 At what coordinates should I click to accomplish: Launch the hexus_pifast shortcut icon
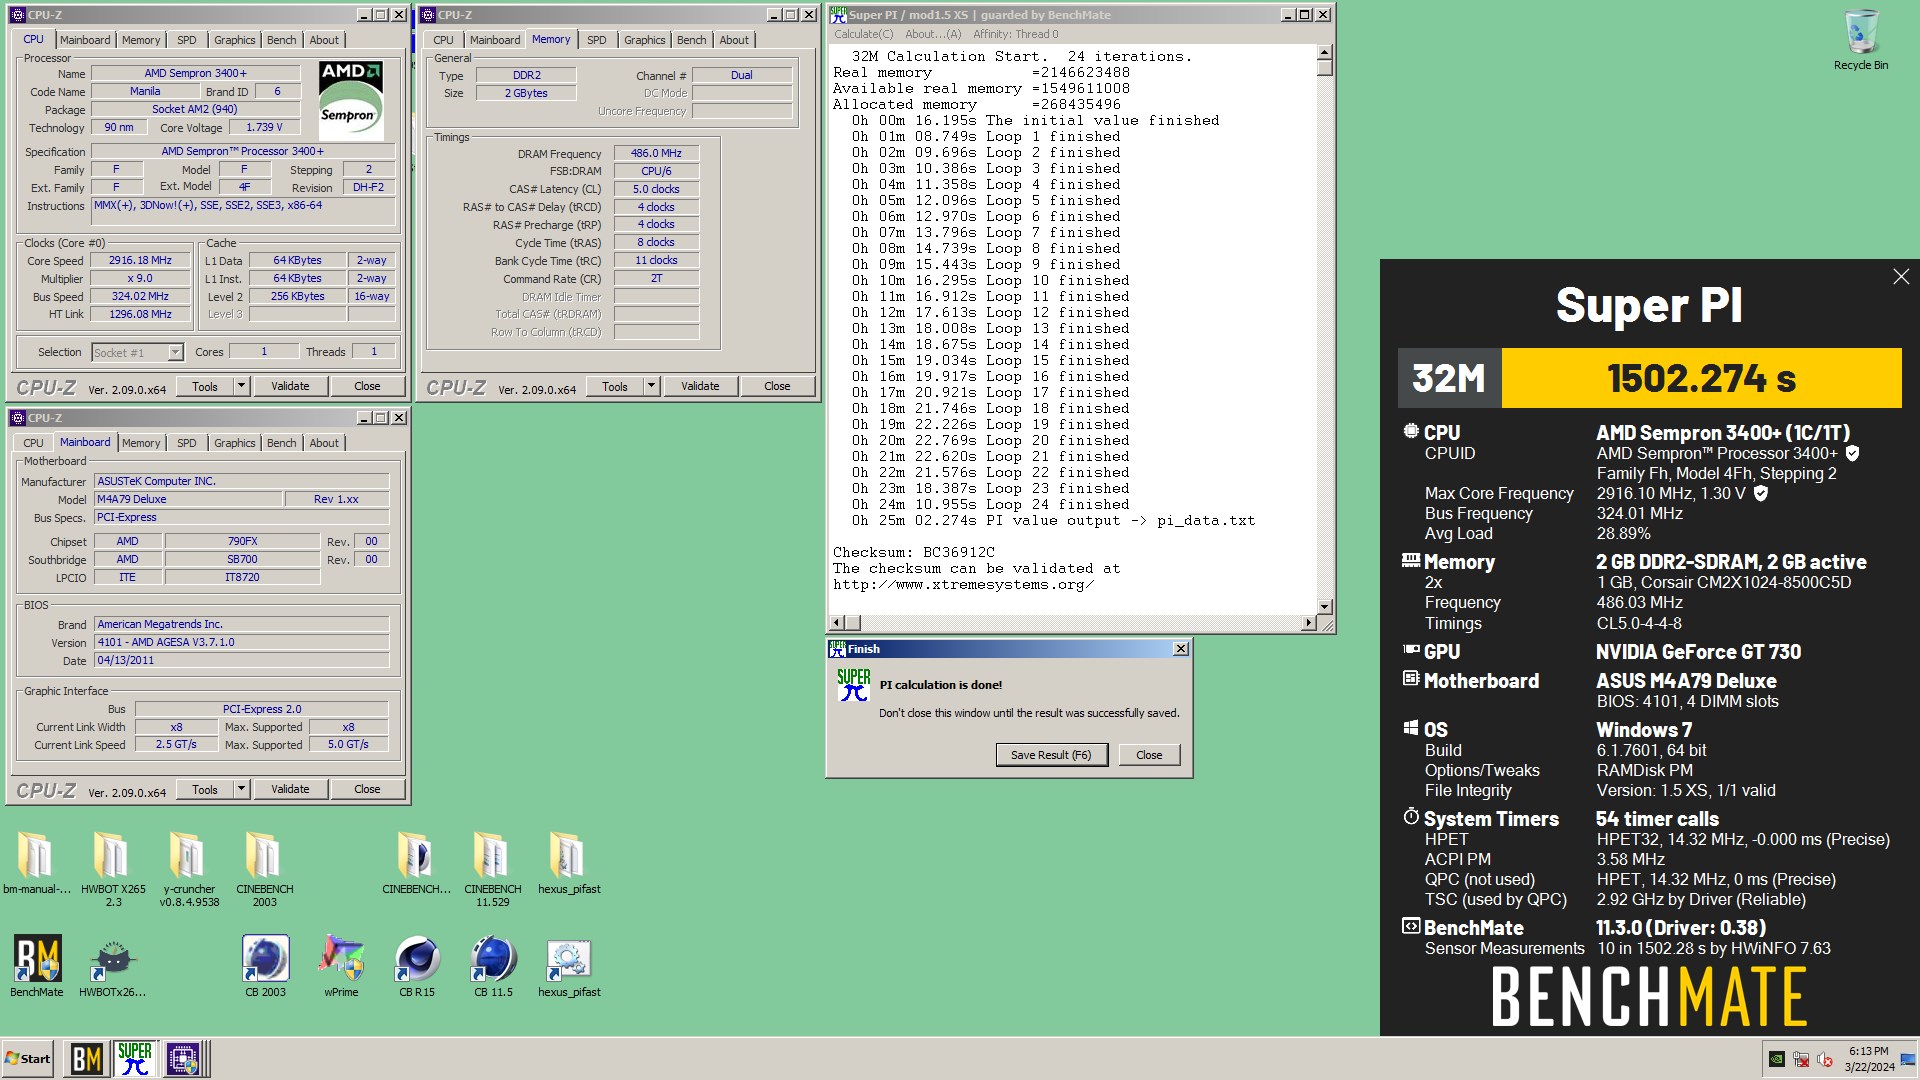[x=569, y=966]
